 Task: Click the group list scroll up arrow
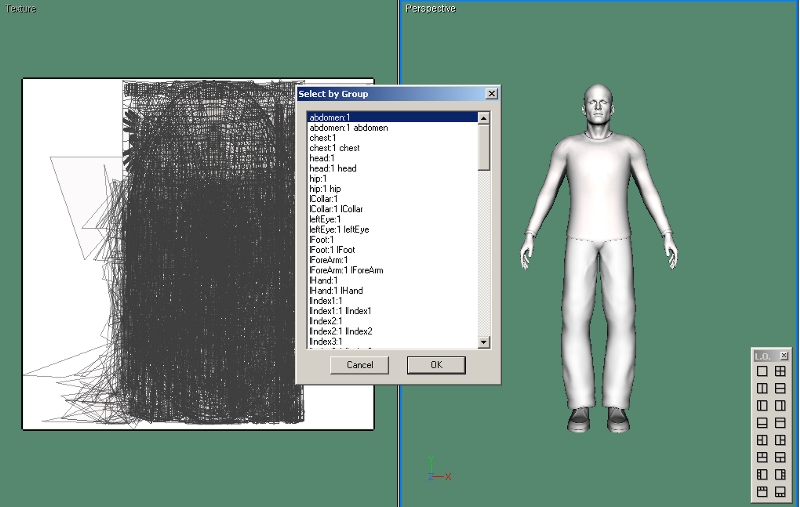[484, 118]
